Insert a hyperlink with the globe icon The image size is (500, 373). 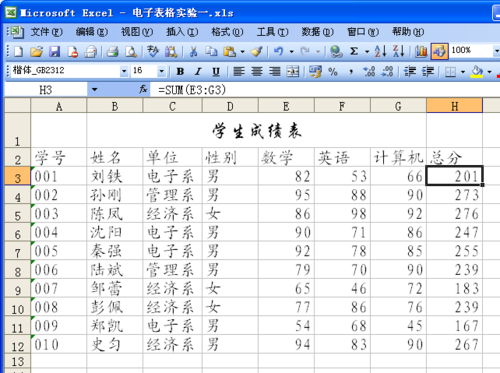point(336,52)
